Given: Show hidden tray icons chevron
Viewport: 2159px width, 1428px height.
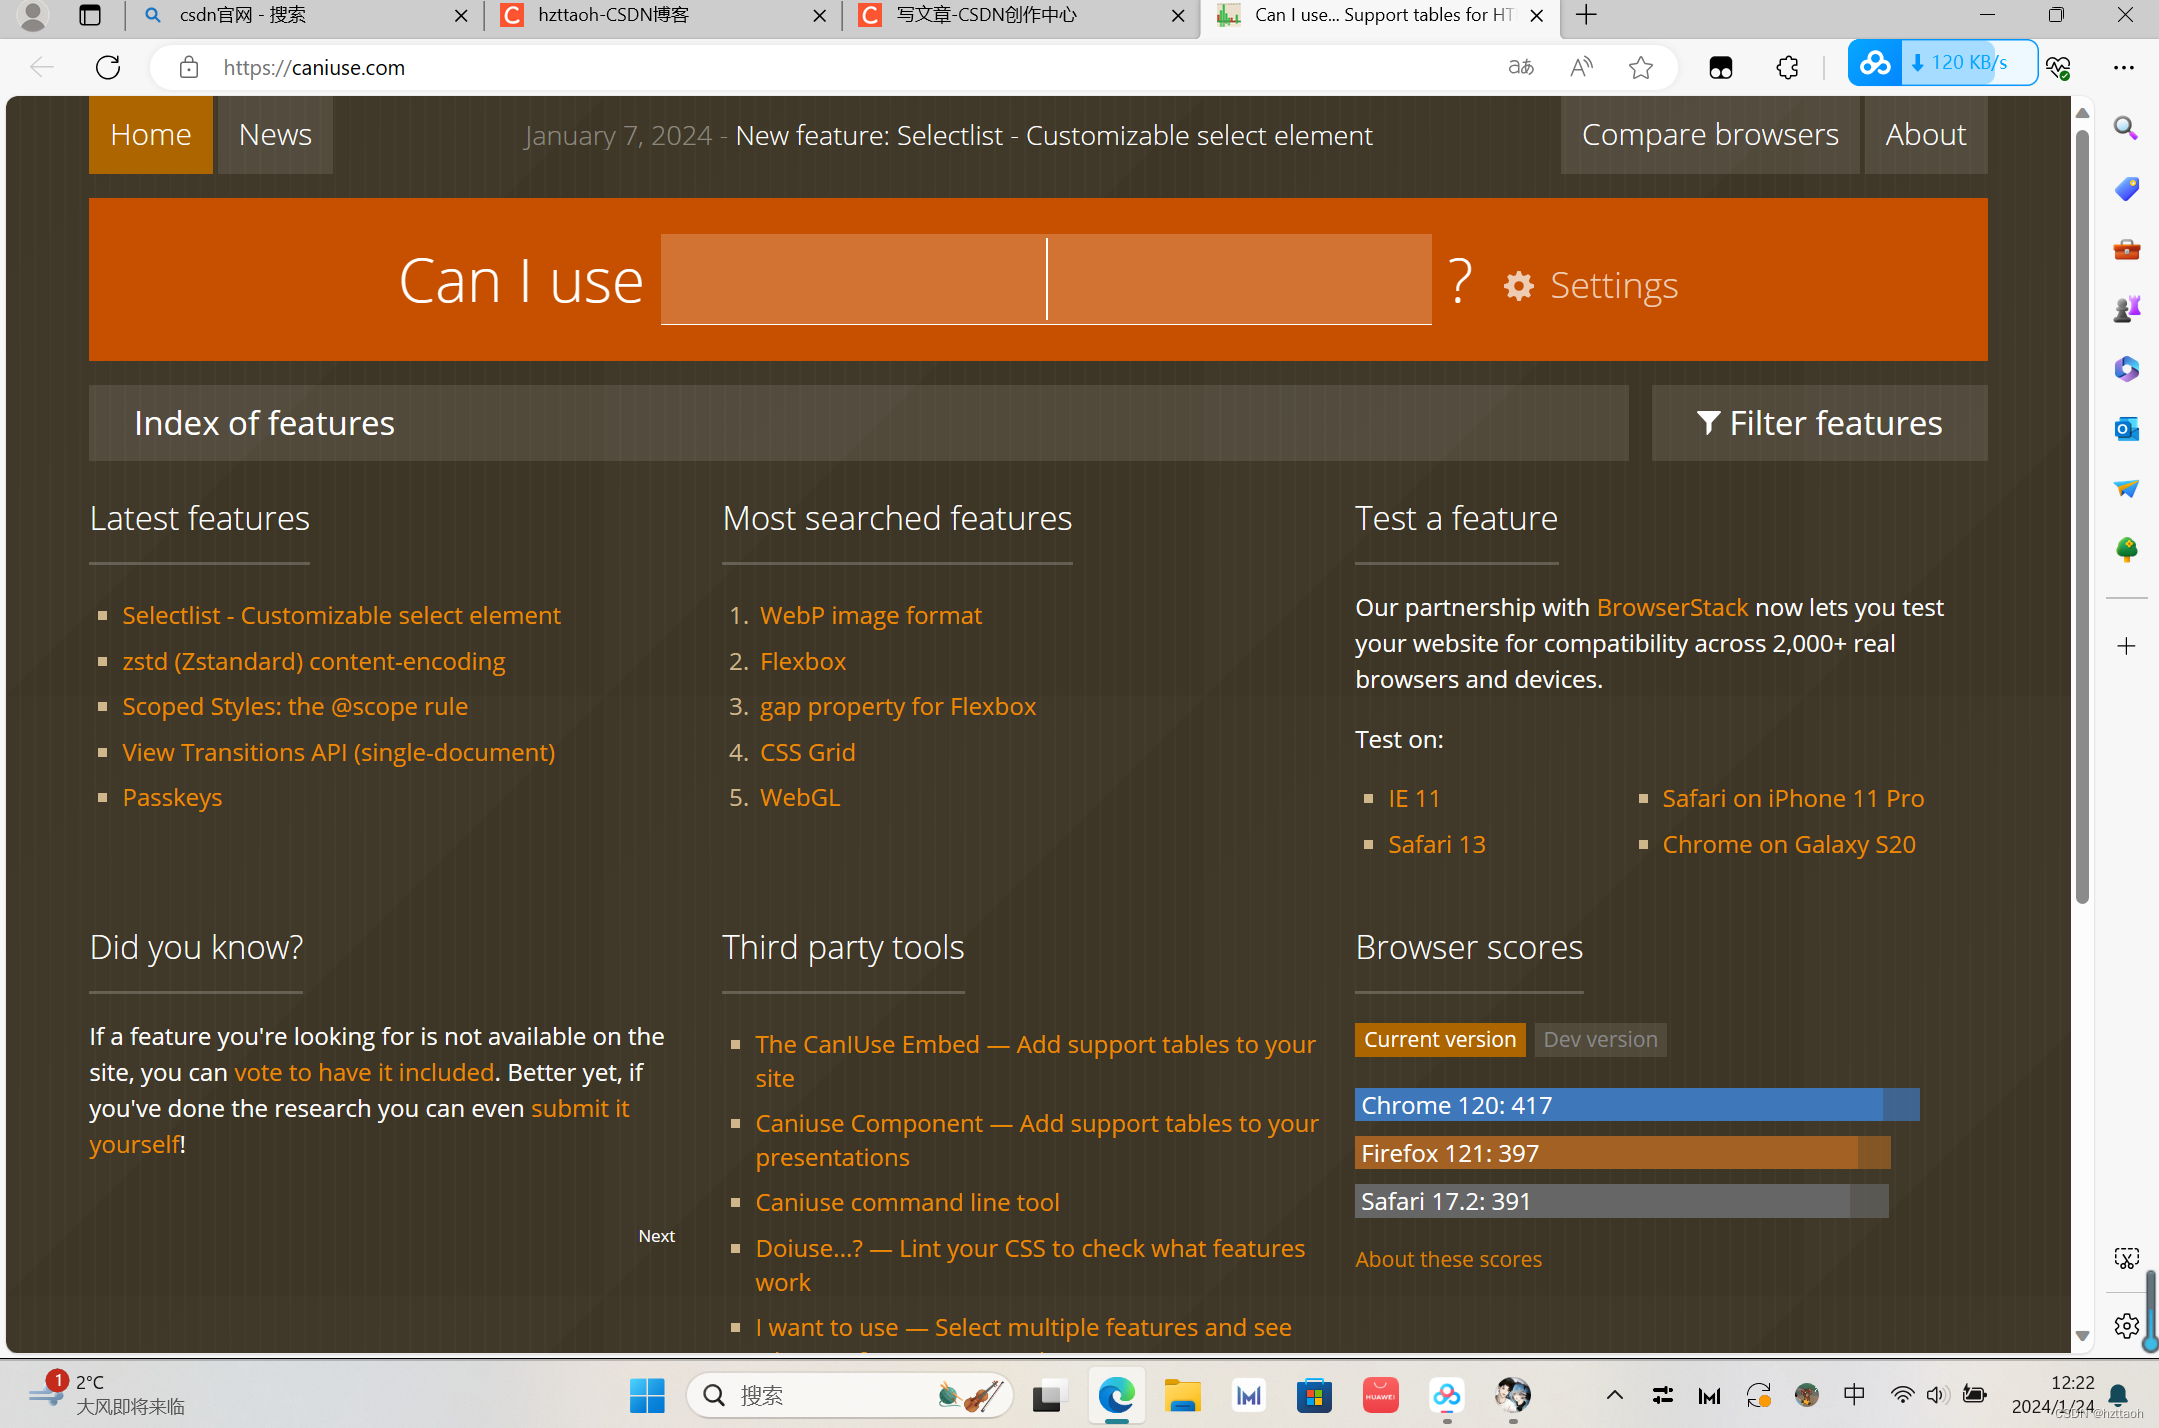Looking at the screenshot, I should pos(1614,1395).
